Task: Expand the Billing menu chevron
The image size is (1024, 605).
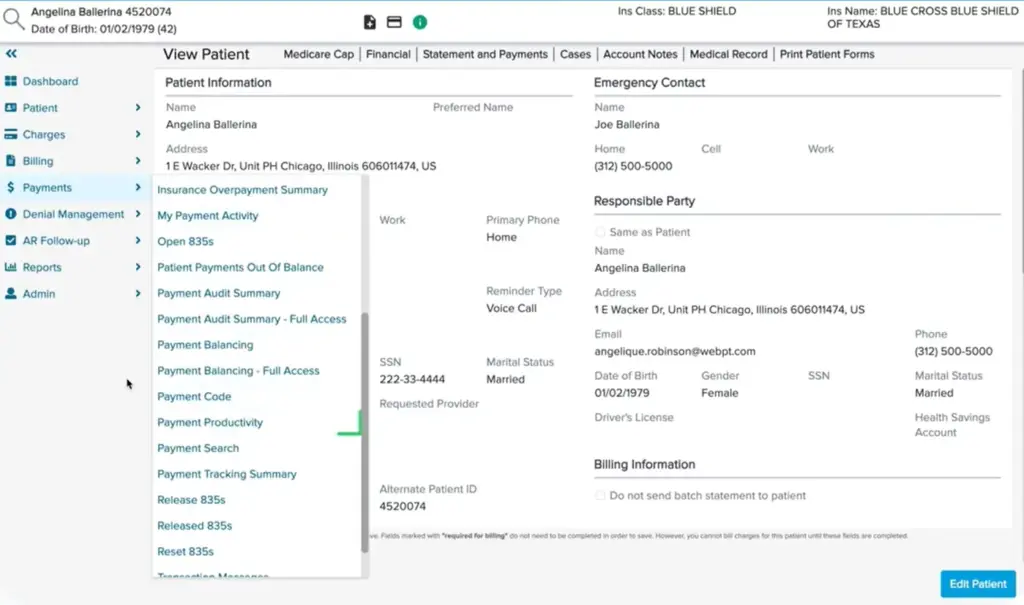Action: pos(138,161)
